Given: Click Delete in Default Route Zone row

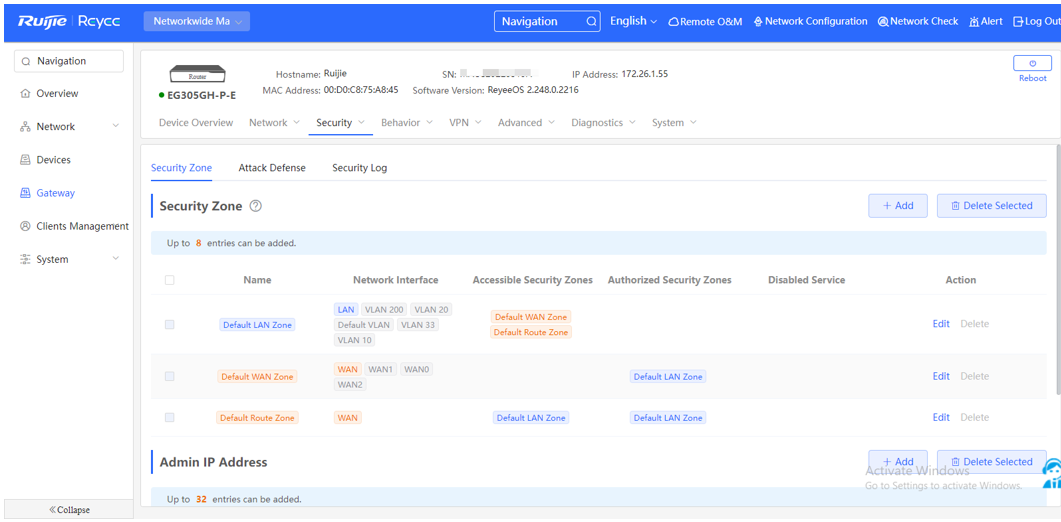Looking at the screenshot, I should coord(974,418).
